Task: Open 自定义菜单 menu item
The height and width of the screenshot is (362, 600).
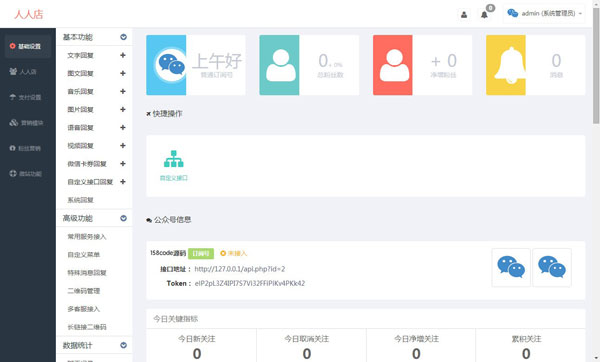Action: pos(84,254)
